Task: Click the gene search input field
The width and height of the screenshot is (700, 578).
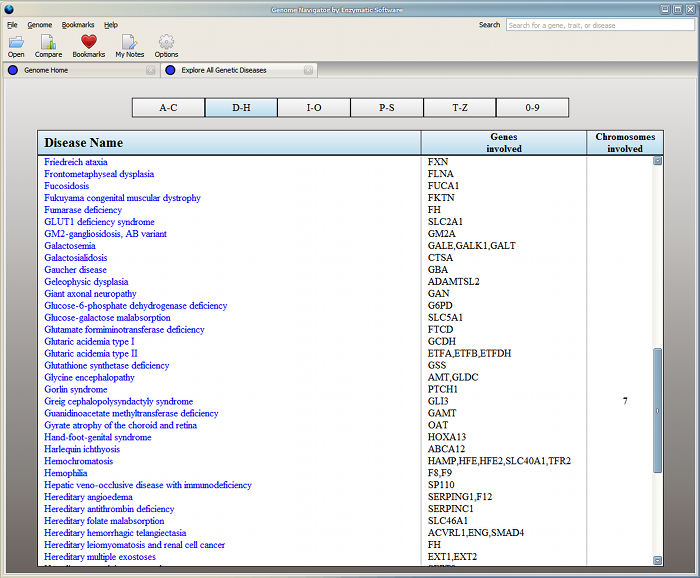Action: pos(600,25)
